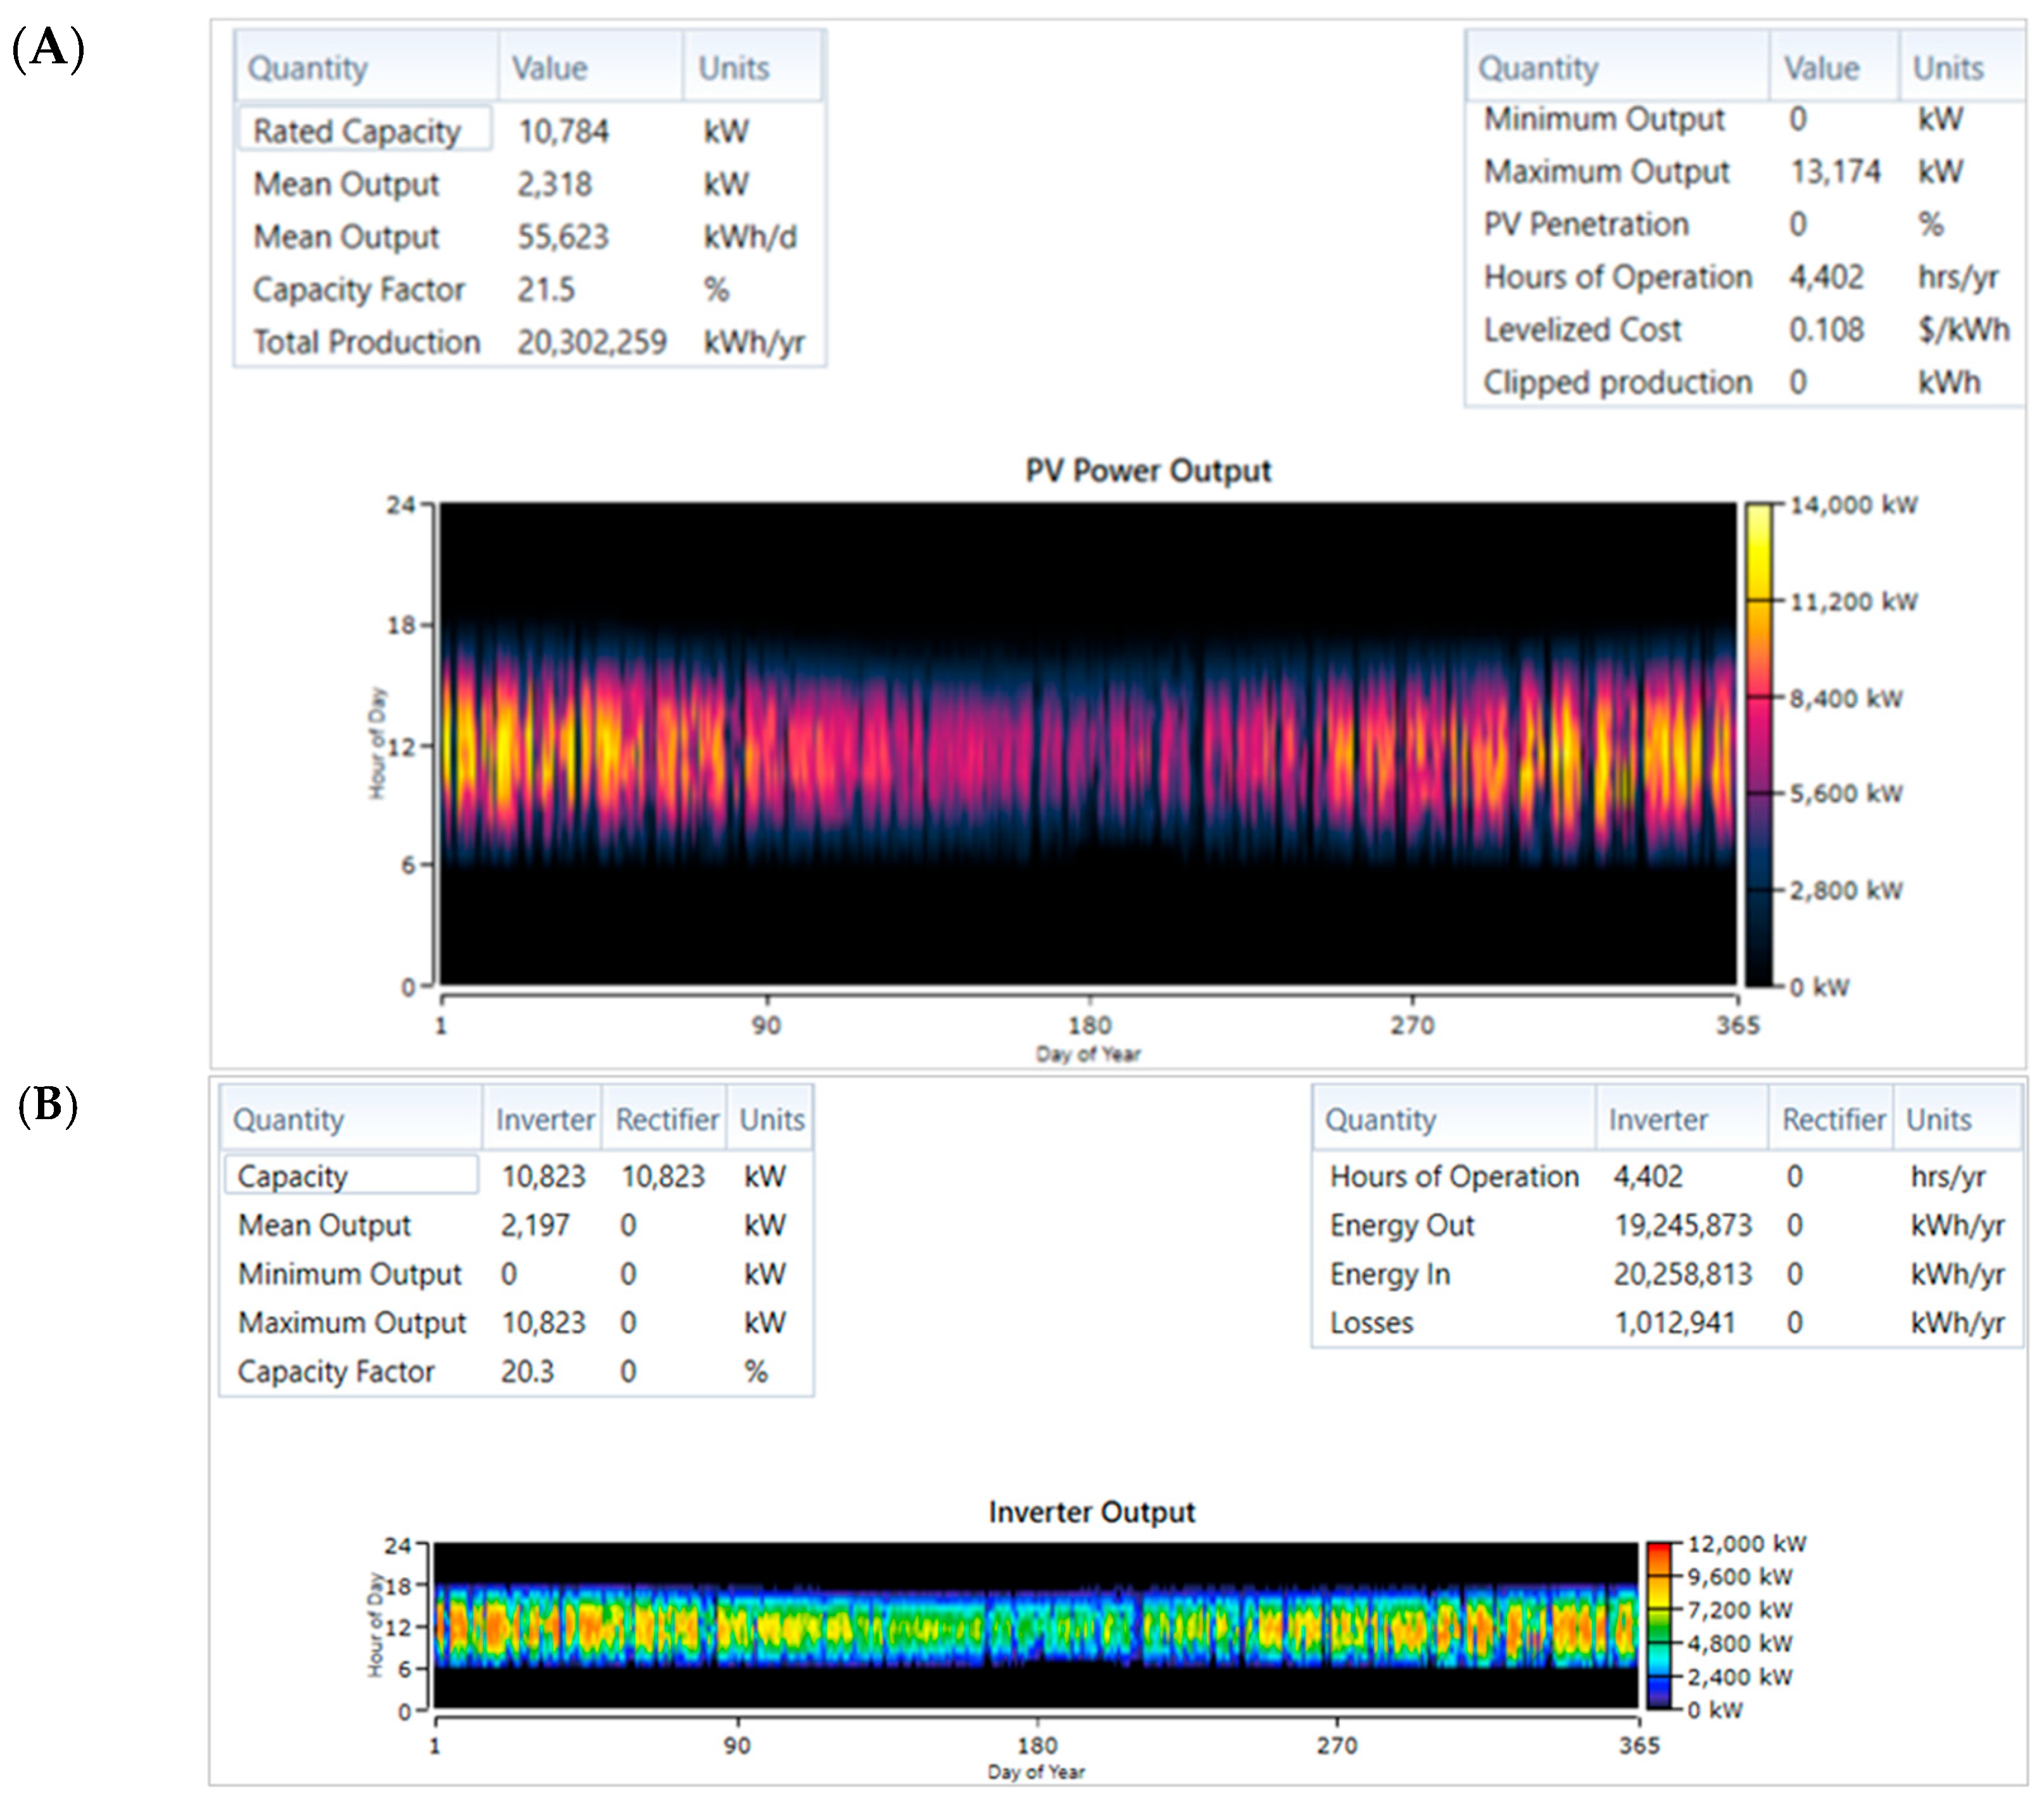Select the Maximum Output row in PV table

coord(1606,172)
